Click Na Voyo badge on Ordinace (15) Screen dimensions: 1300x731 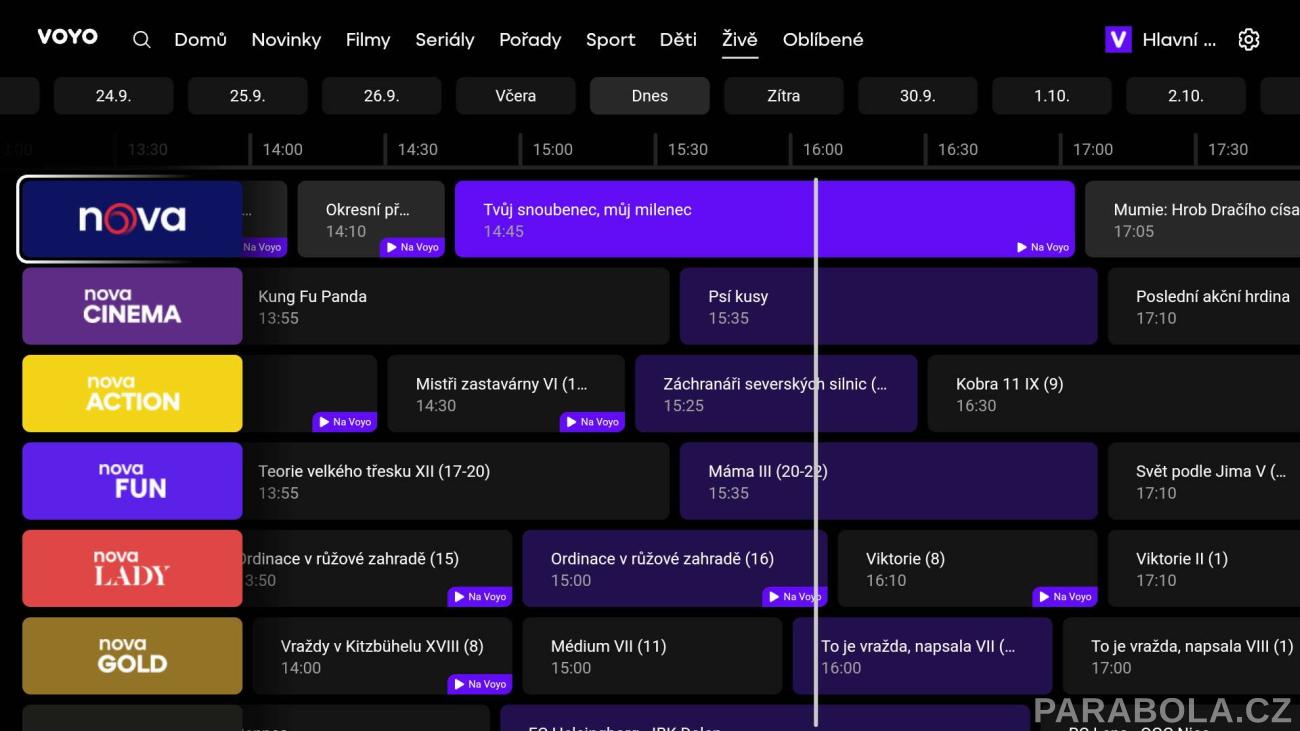tap(480, 597)
